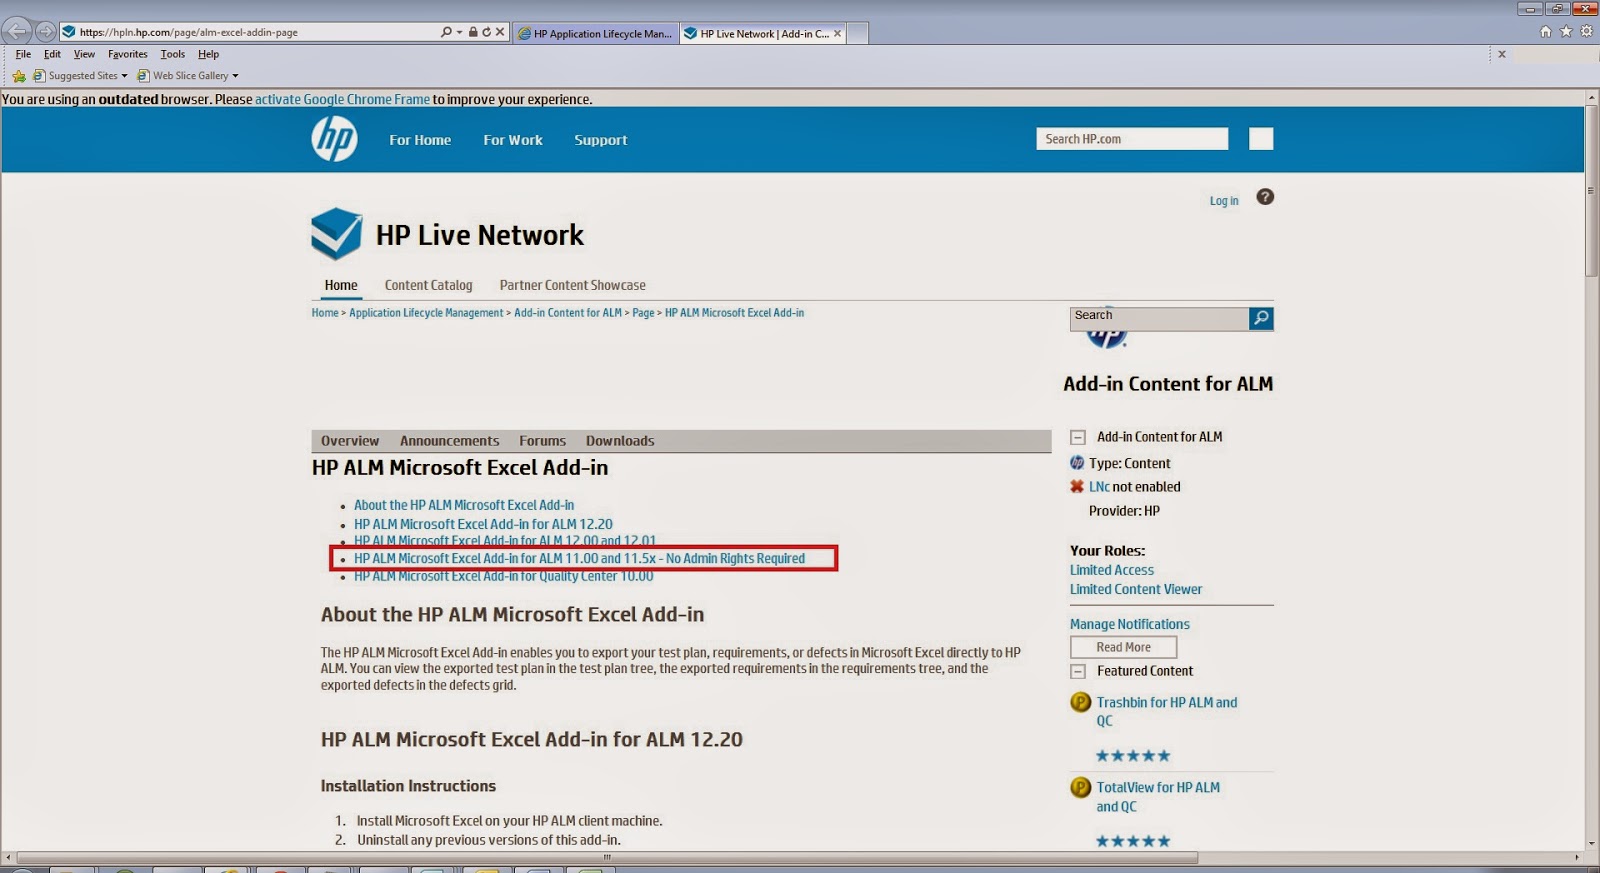Add page to Favorites bar star icon
Image resolution: width=1600 pixels, height=873 pixels.
coord(19,76)
